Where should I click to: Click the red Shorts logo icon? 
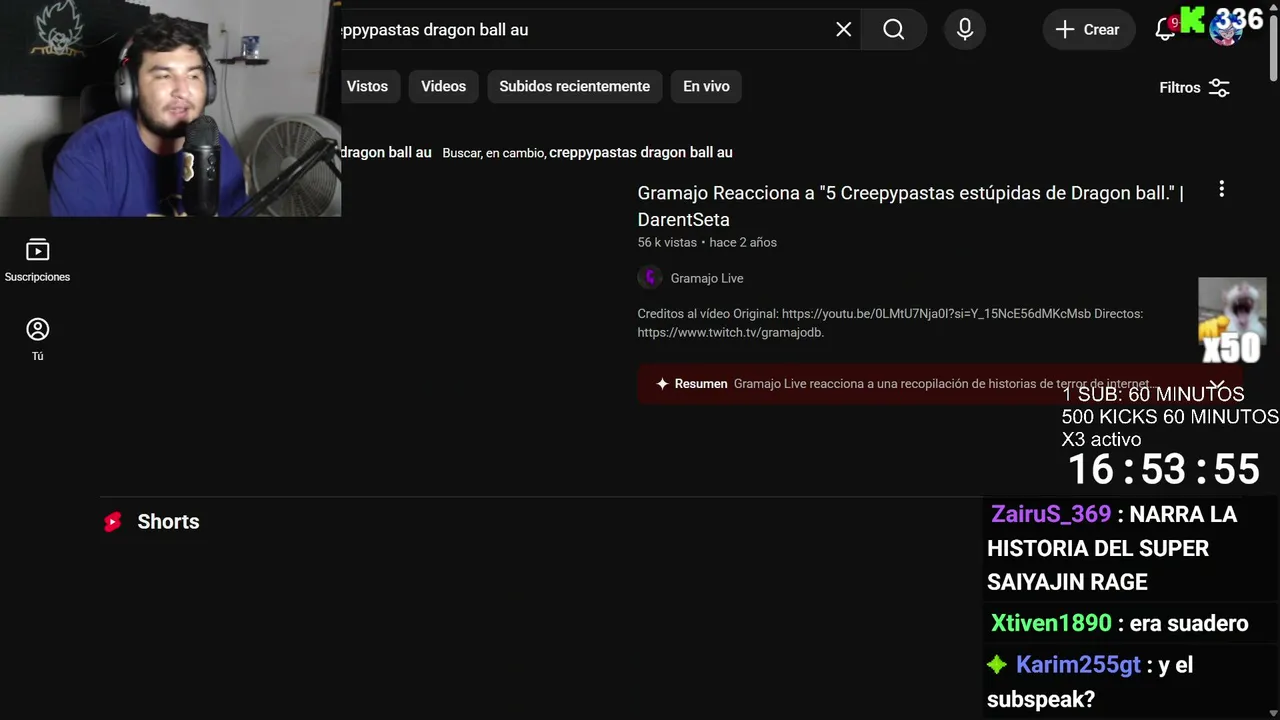(113, 522)
